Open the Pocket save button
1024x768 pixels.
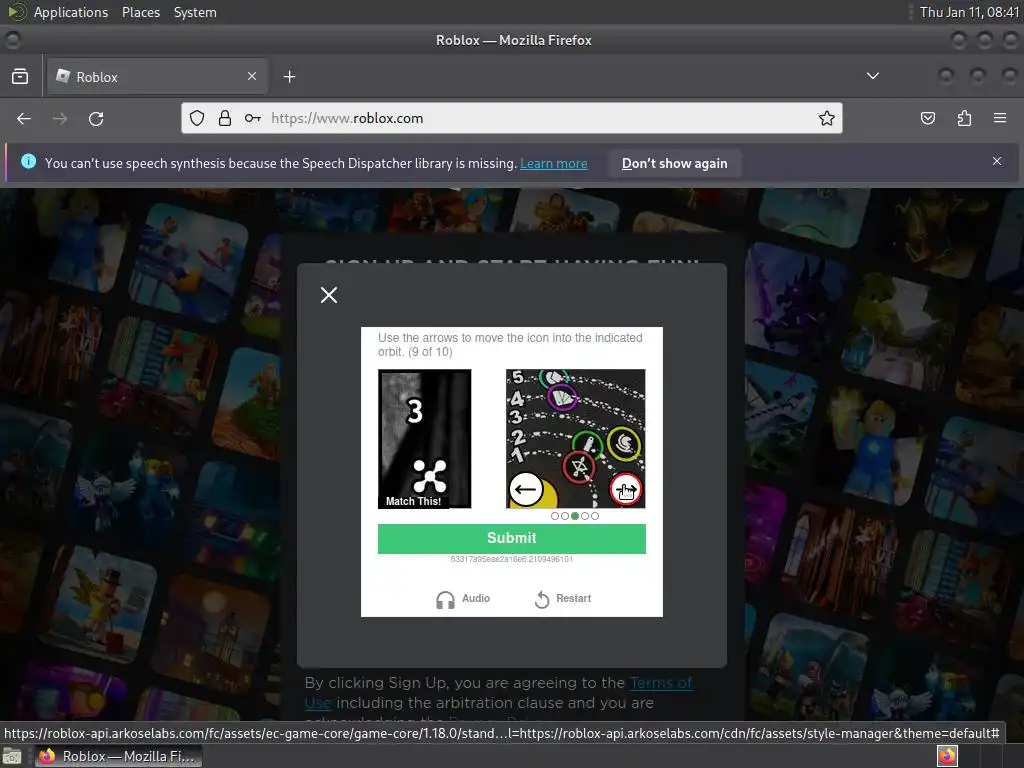[928, 118]
